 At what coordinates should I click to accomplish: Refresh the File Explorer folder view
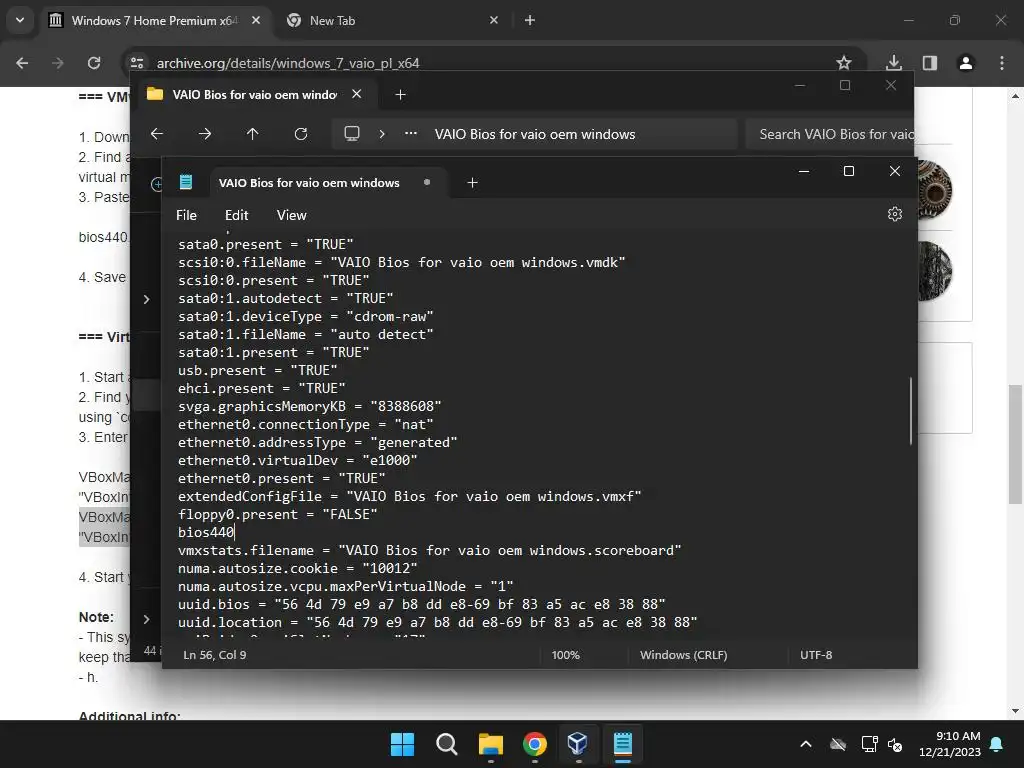pyautogui.click(x=301, y=134)
